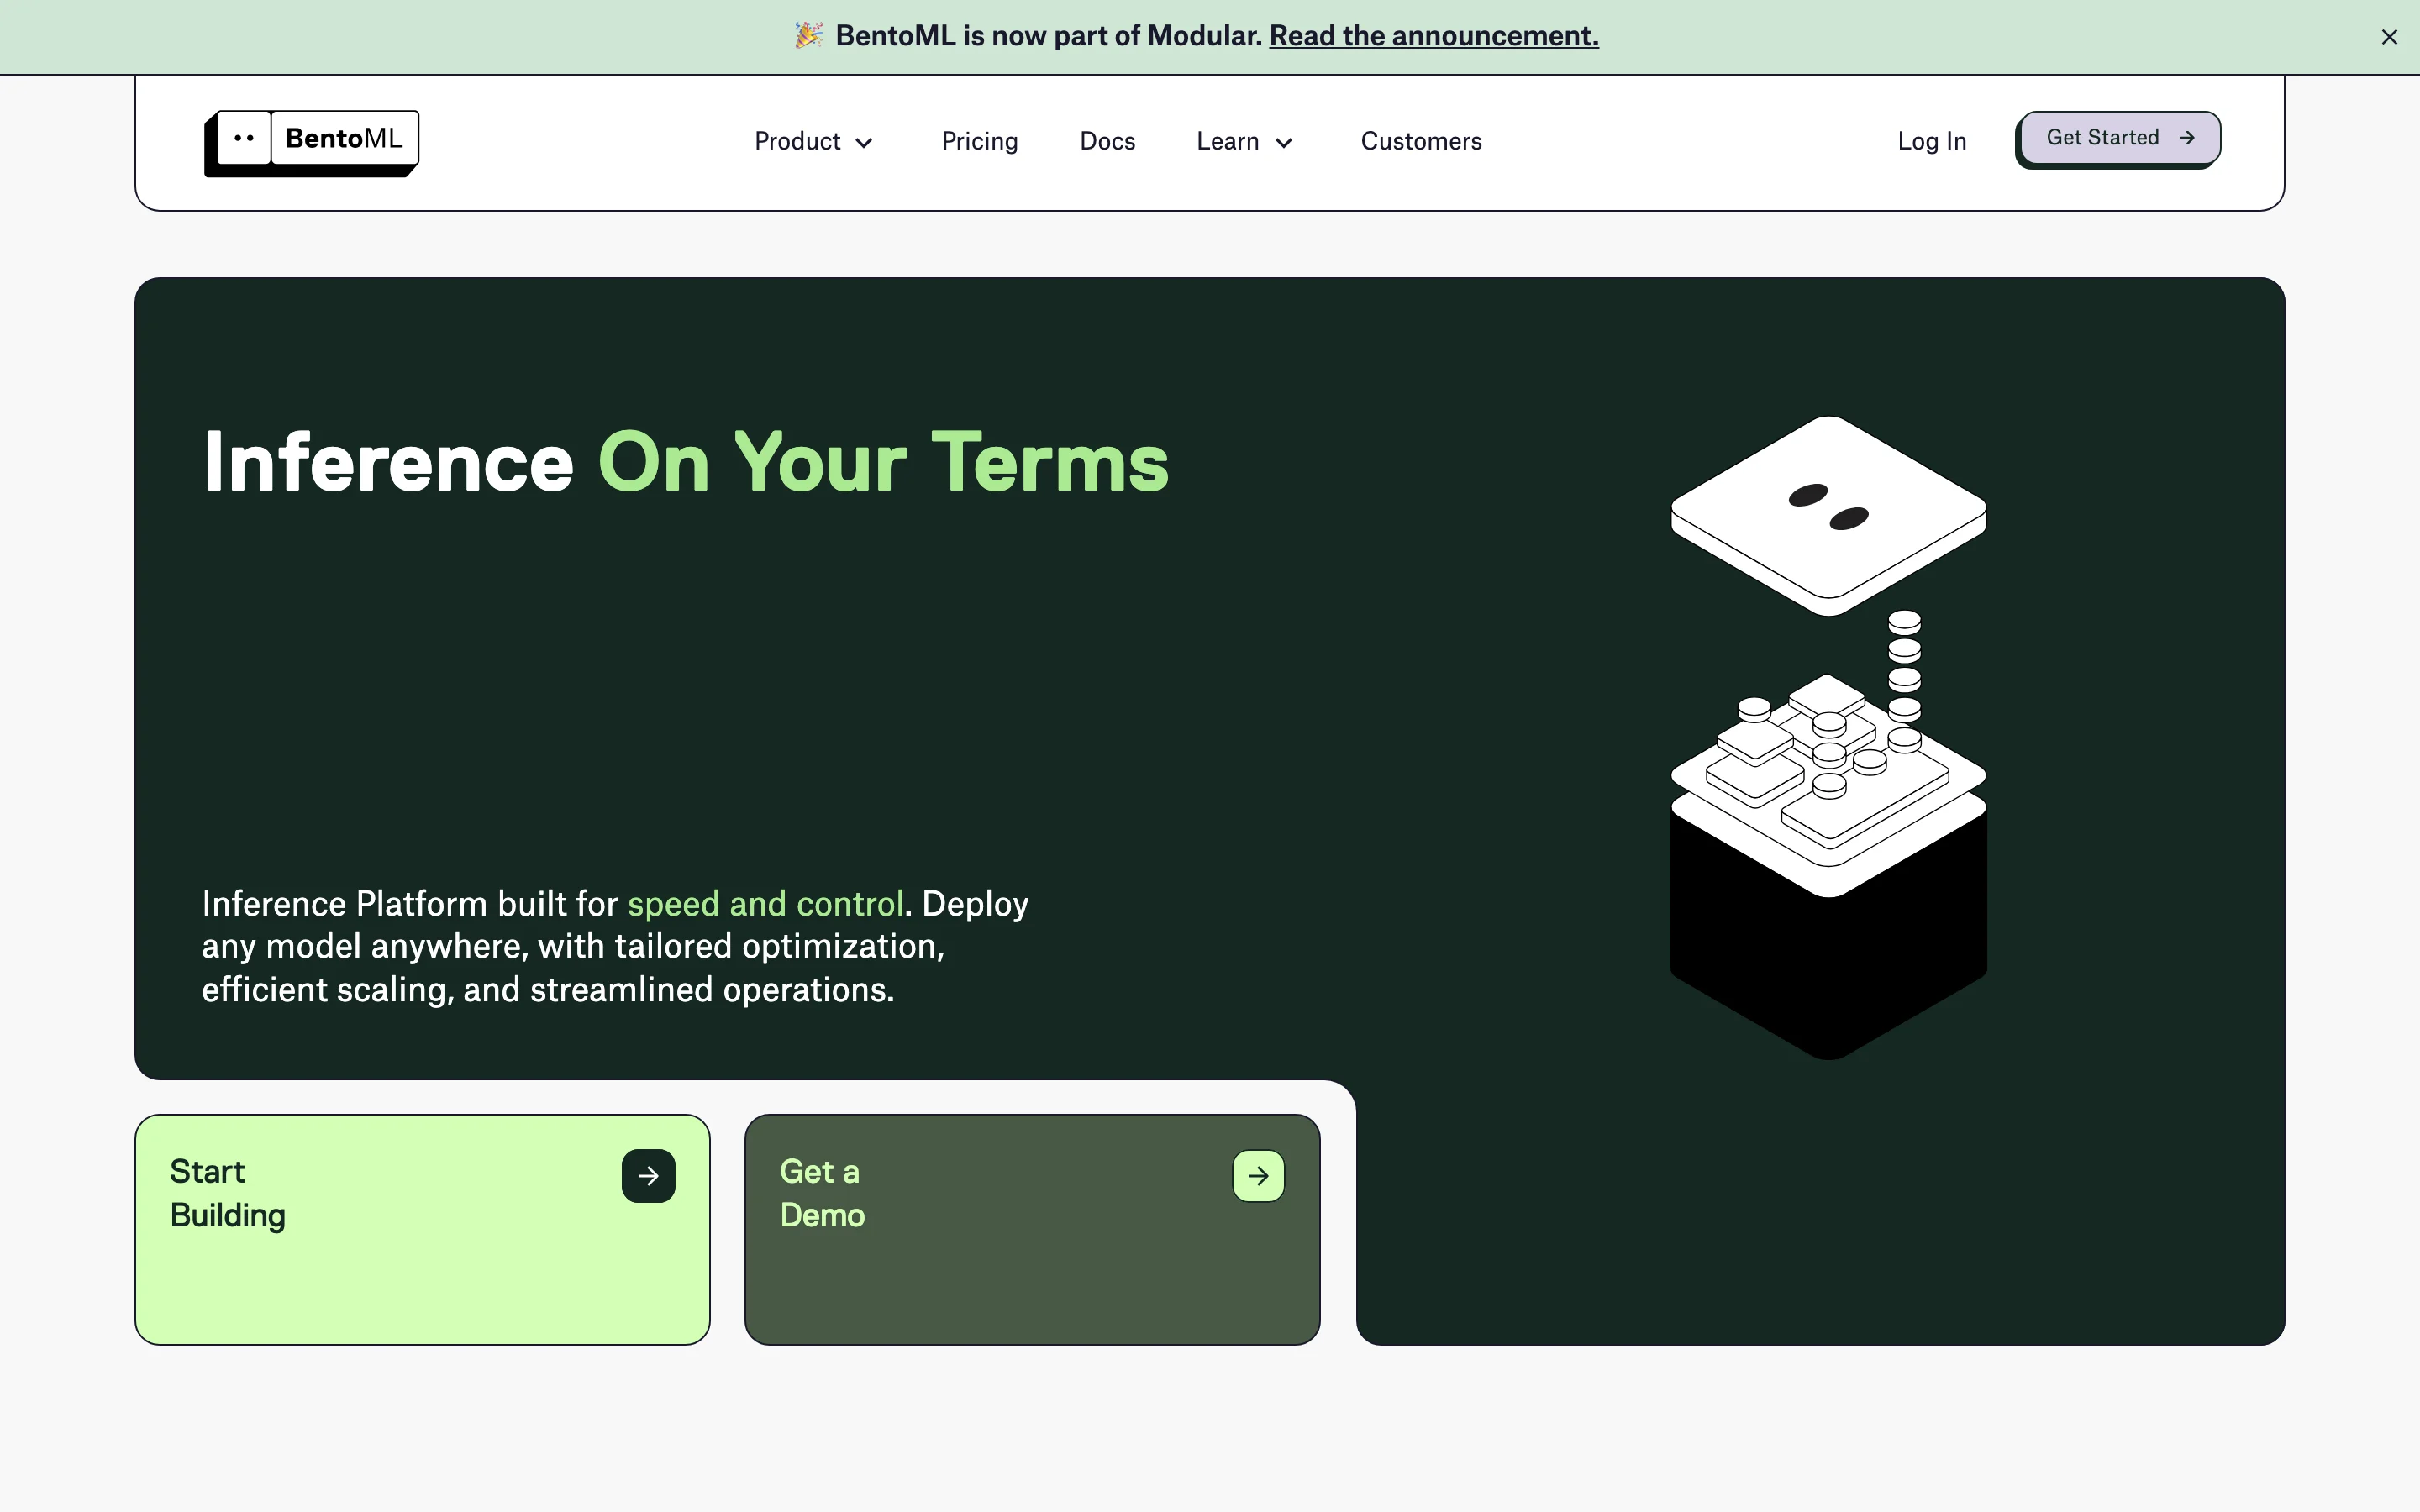
Task: Open the Learn menu
Action: (x=1228, y=142)
